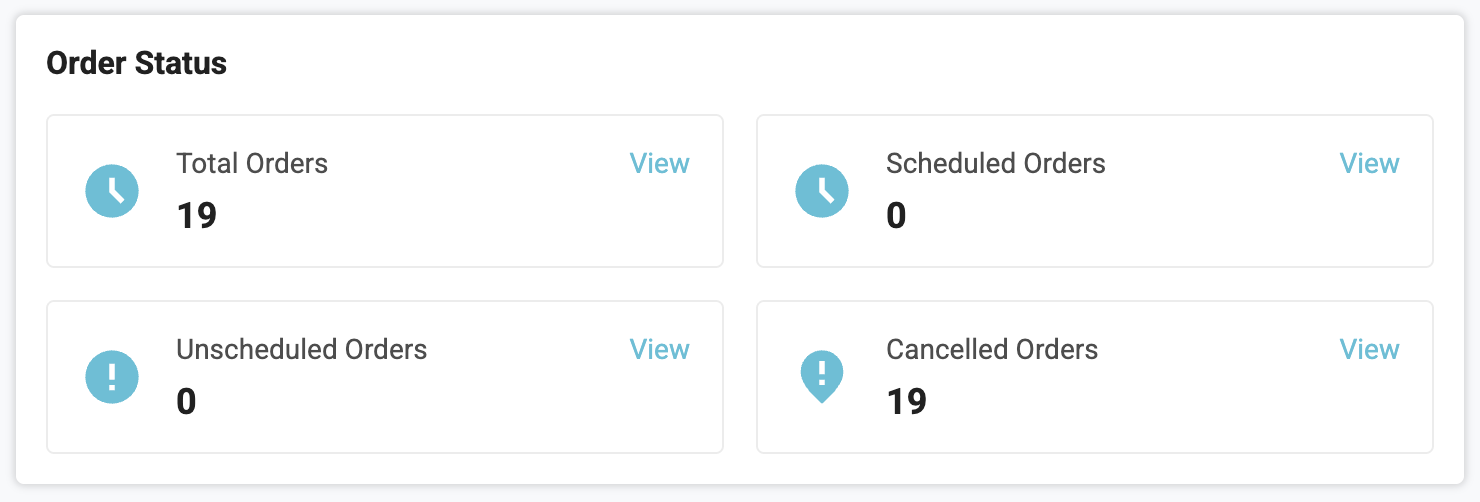Open View link for Total Orders
This screenshot has width=1480, height=502.
[x=659, y=163]
